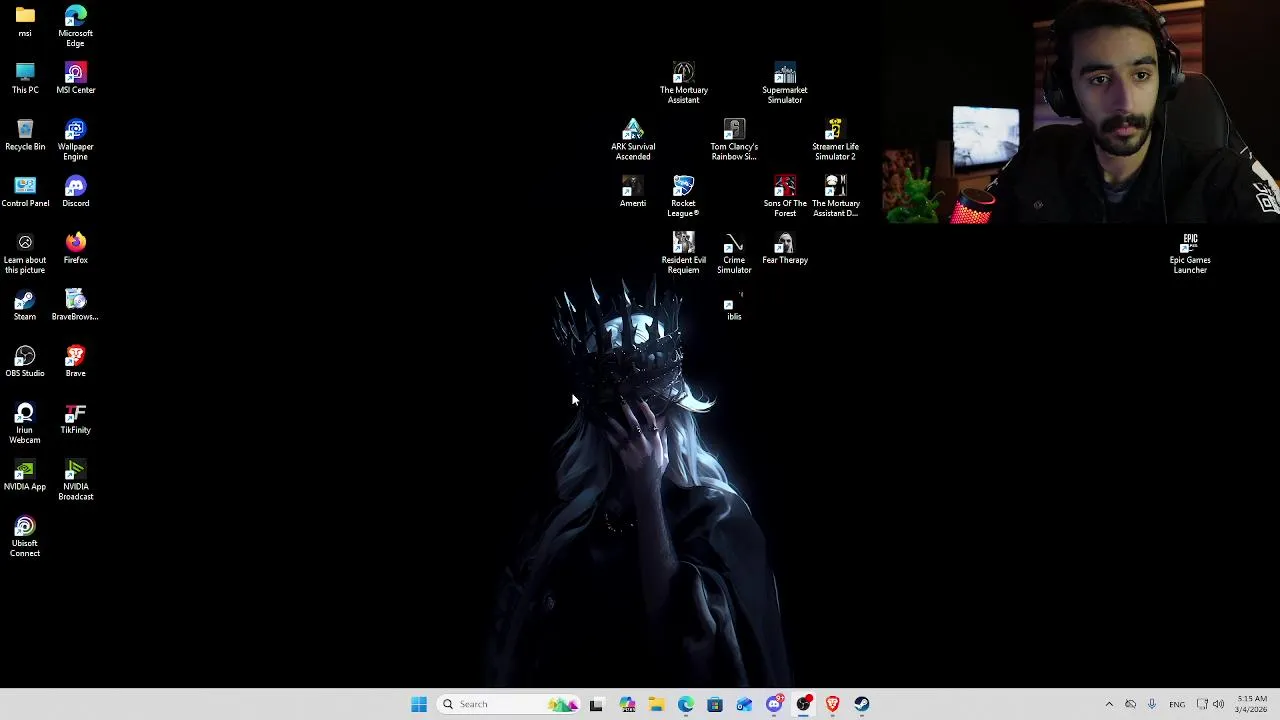Show hidden system tray icons
The width and height of the screenshot is (1280, 720).
(x=1109, y=704)
